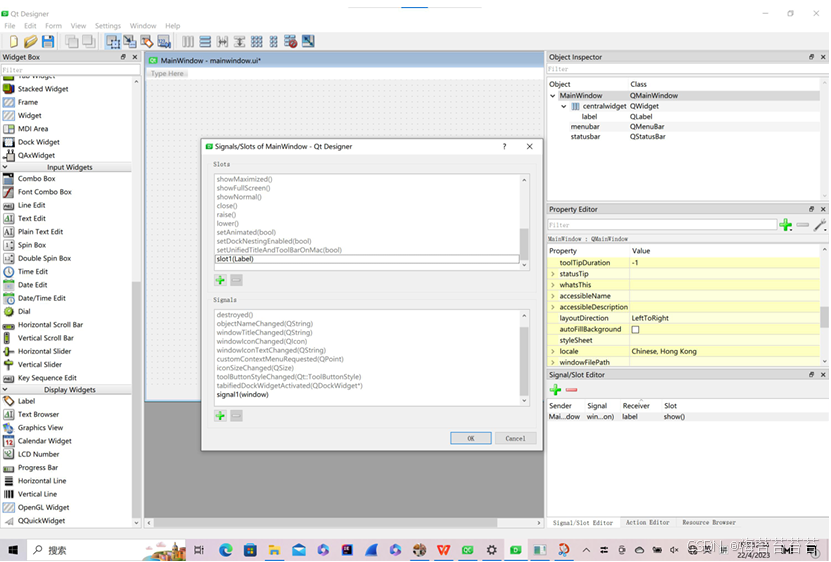Apply Lay Out in a Form Layout
Viewport: 831px width, 562px height.
coord(273,41)
